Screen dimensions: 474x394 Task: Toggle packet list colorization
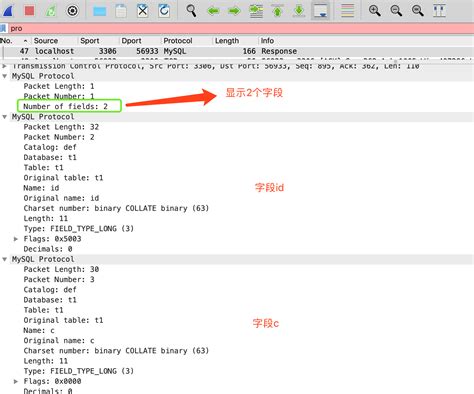click(347, 11)
